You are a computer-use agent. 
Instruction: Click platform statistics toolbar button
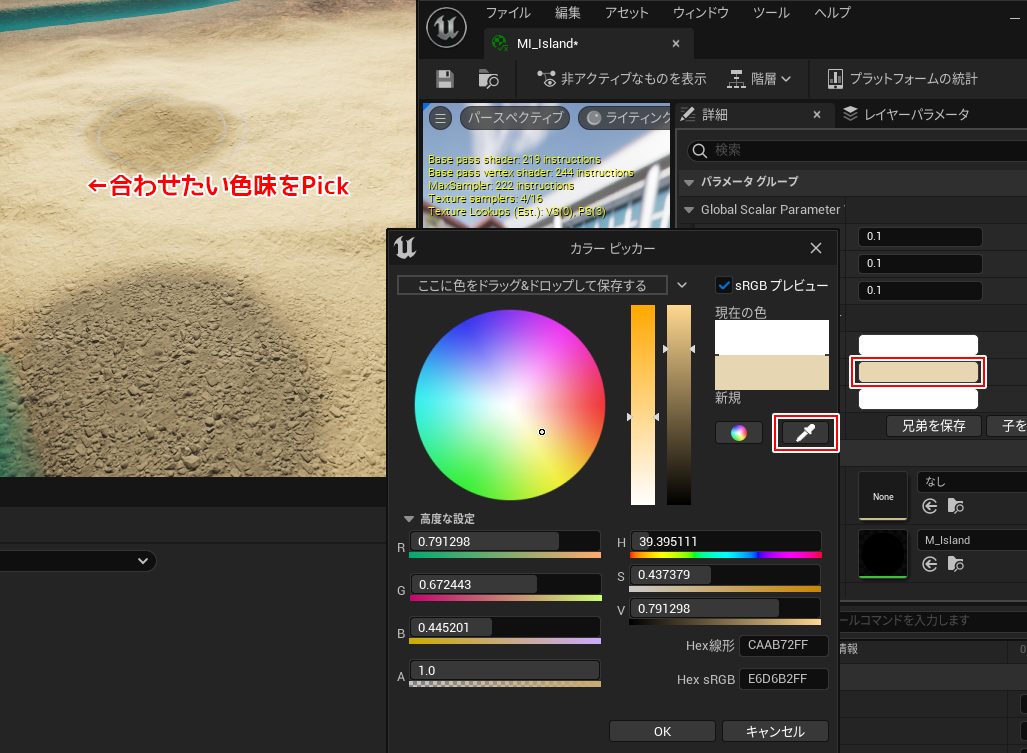pos(902,79)
